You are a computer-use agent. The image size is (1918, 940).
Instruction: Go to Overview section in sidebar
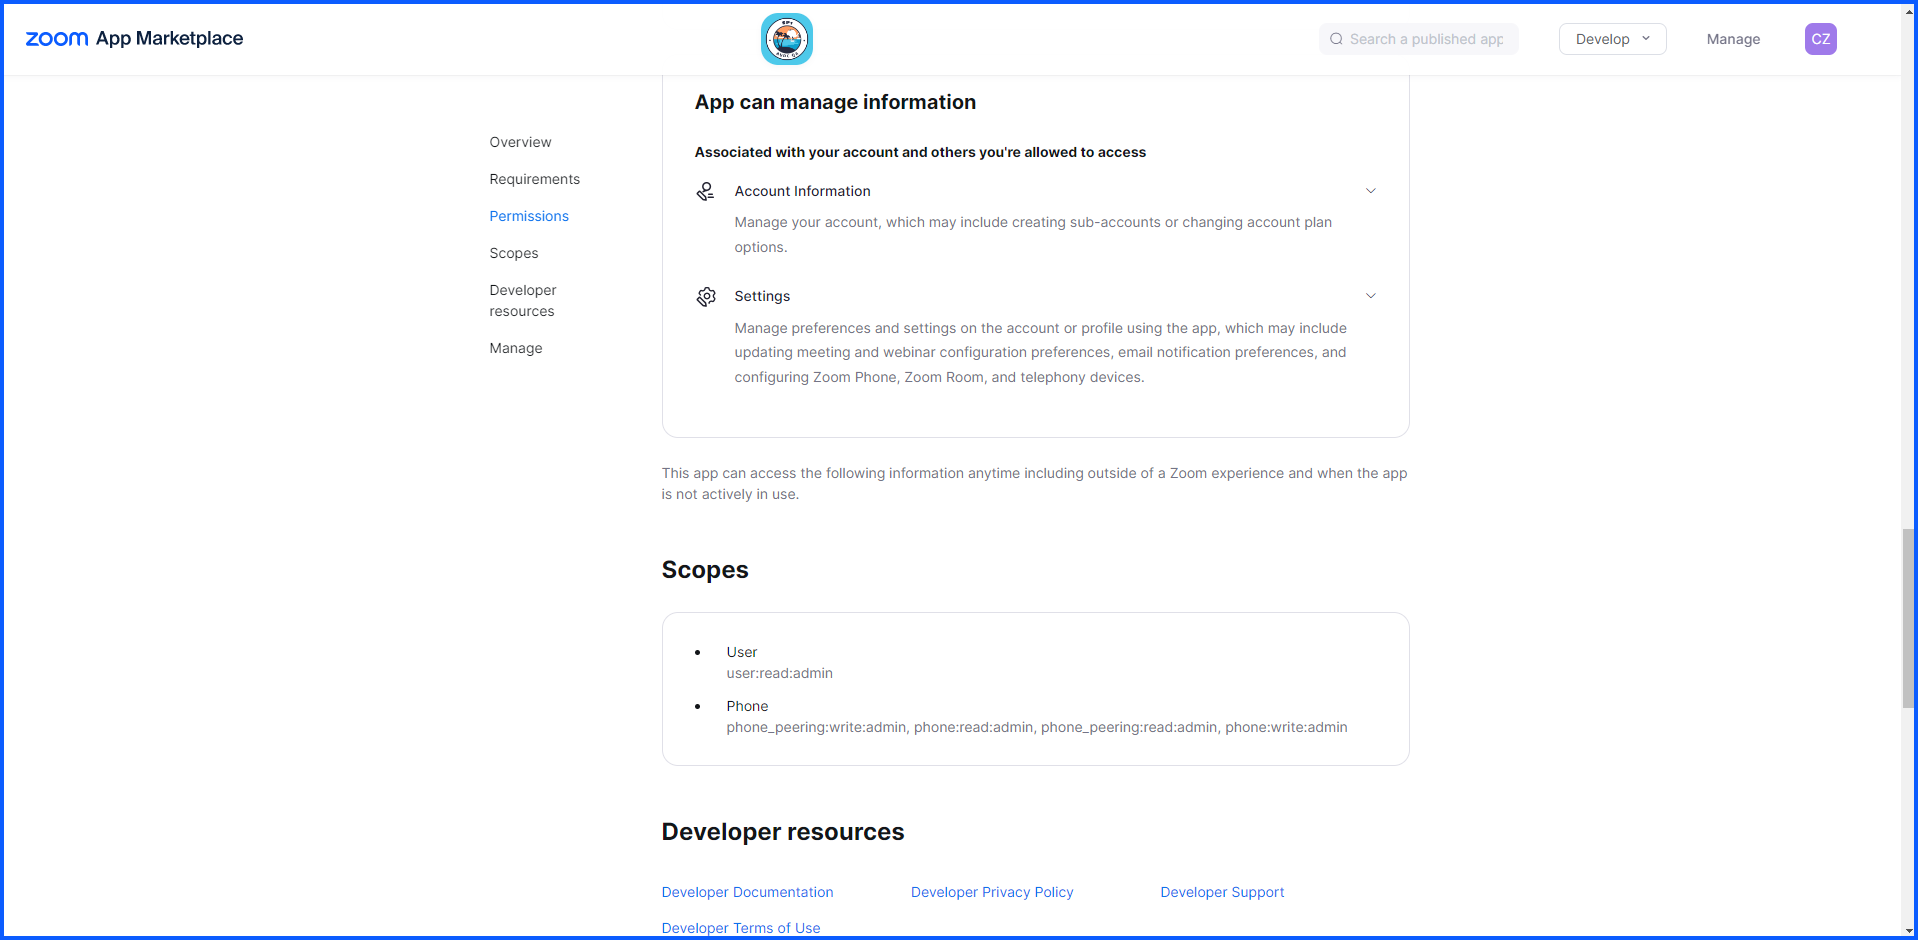[520, 142]
